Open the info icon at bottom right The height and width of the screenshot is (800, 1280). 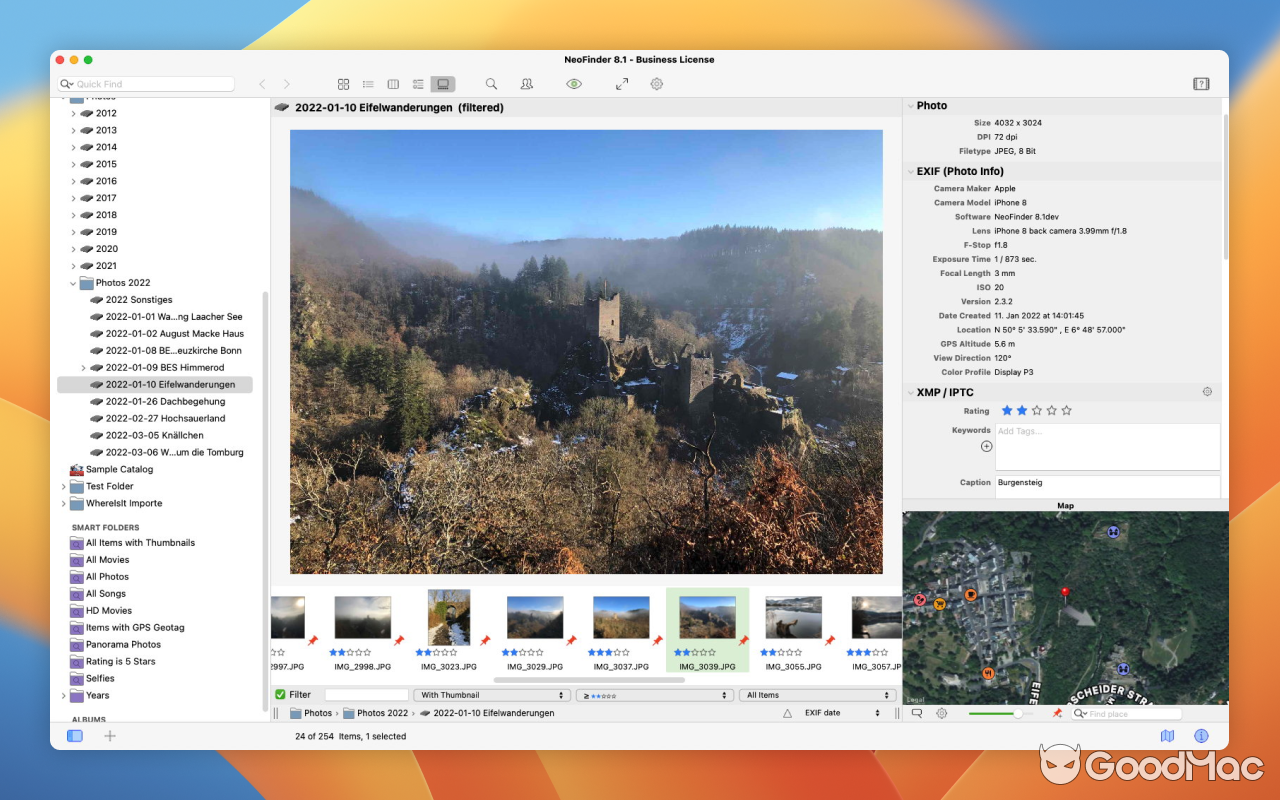coord(1201,735)
